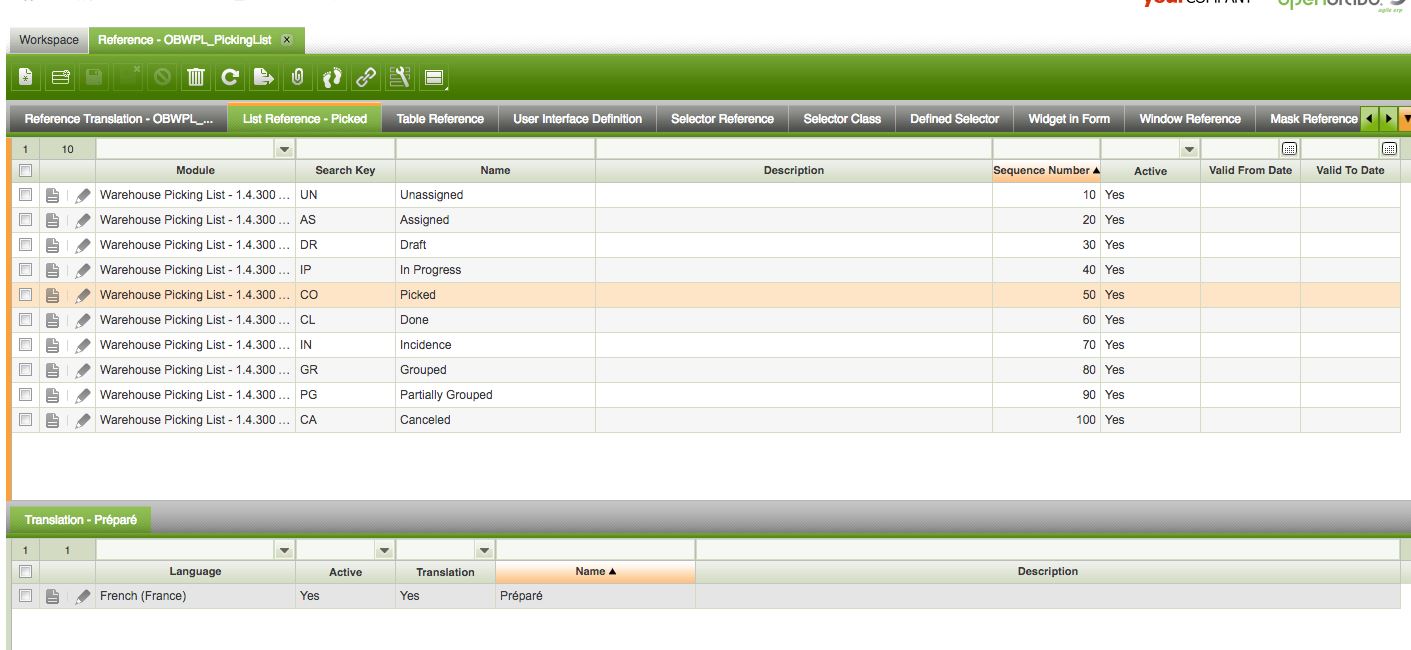1411x650 pixels.
Task: Click the Export to spreadsheet icon
Action: click(263, 76)
